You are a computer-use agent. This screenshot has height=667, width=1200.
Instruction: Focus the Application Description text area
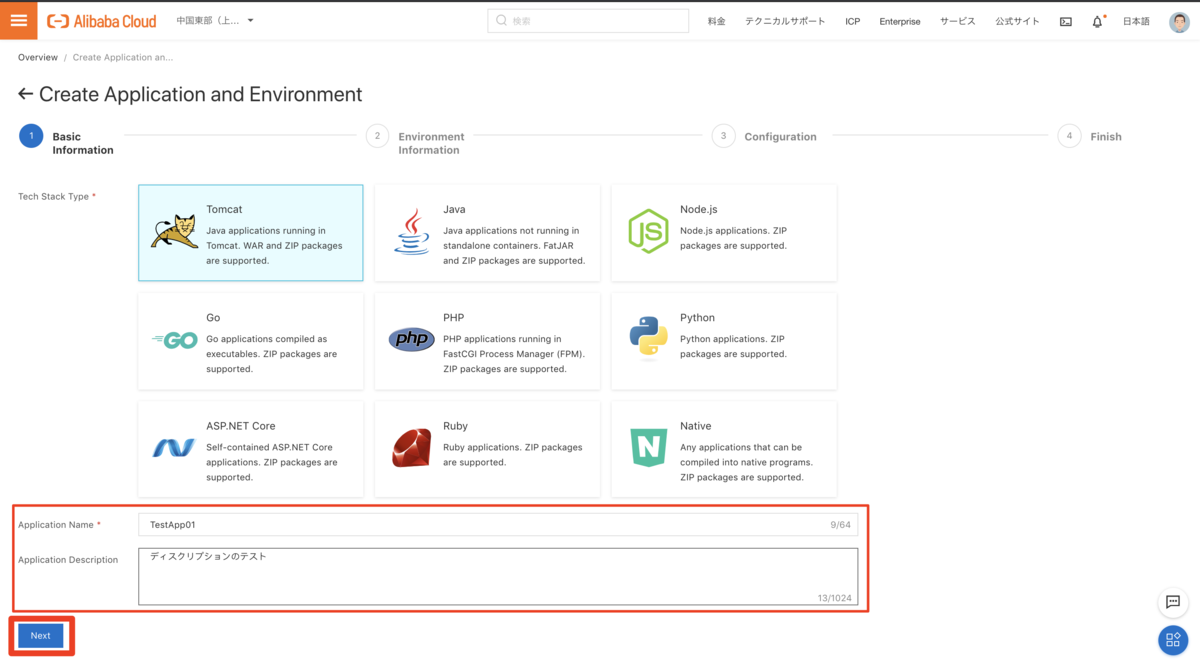[x=498, y=576]
